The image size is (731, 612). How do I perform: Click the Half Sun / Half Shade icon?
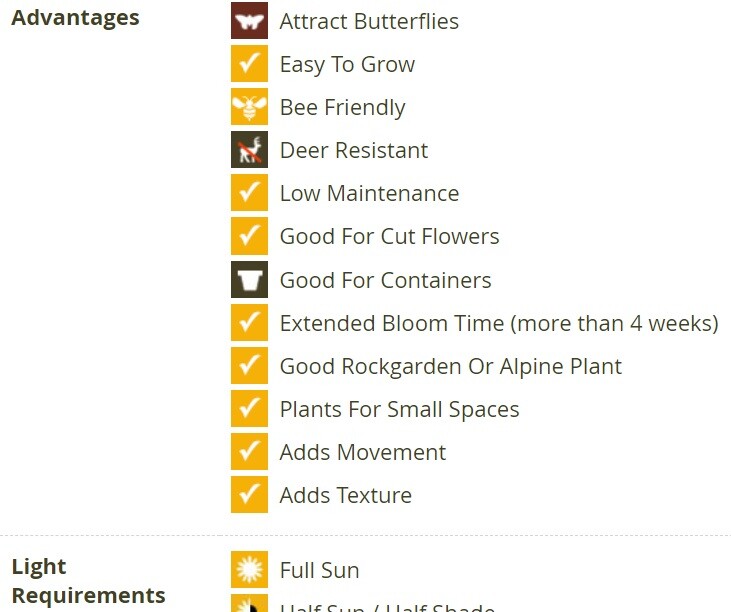pyautogui.click(x=249, y=603)
